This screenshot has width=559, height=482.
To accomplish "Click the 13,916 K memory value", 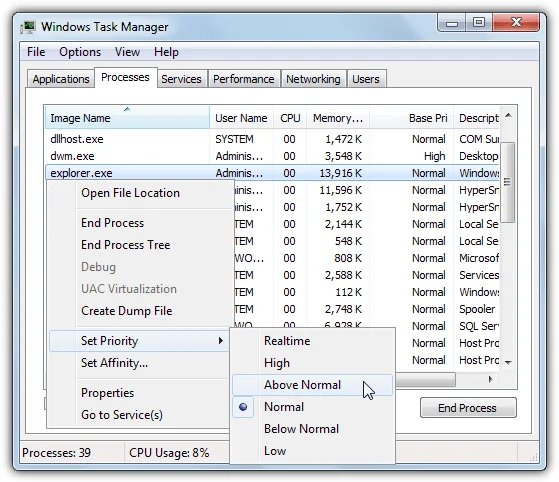I will 340,173.
